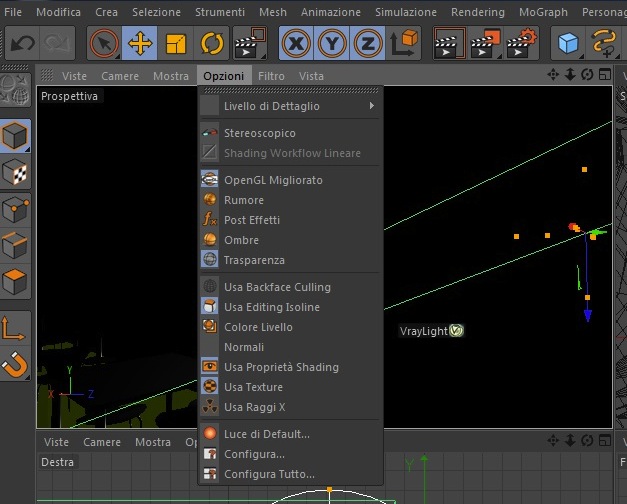Toggle X axis lock button
Screen dimensions: 627x504
pyautogui.click(x=296, y=43)
